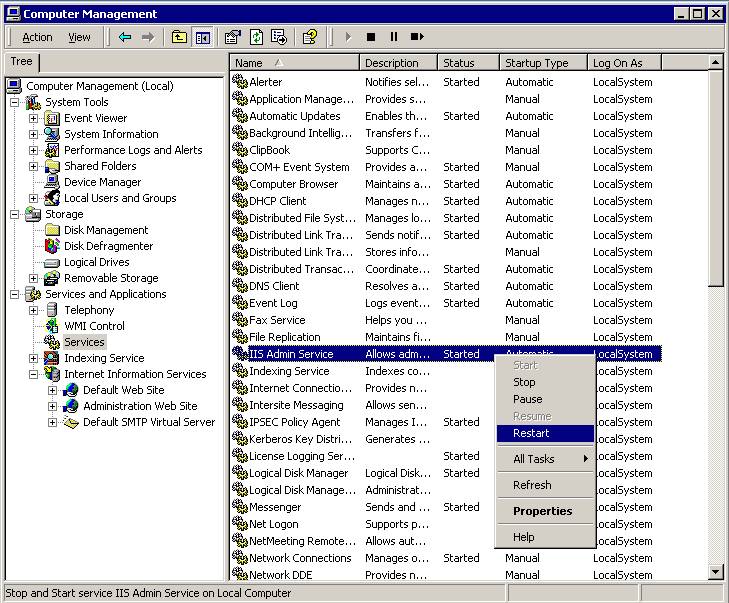
Task: Click the Stop Service toolbar button
Action: [371, 37]
